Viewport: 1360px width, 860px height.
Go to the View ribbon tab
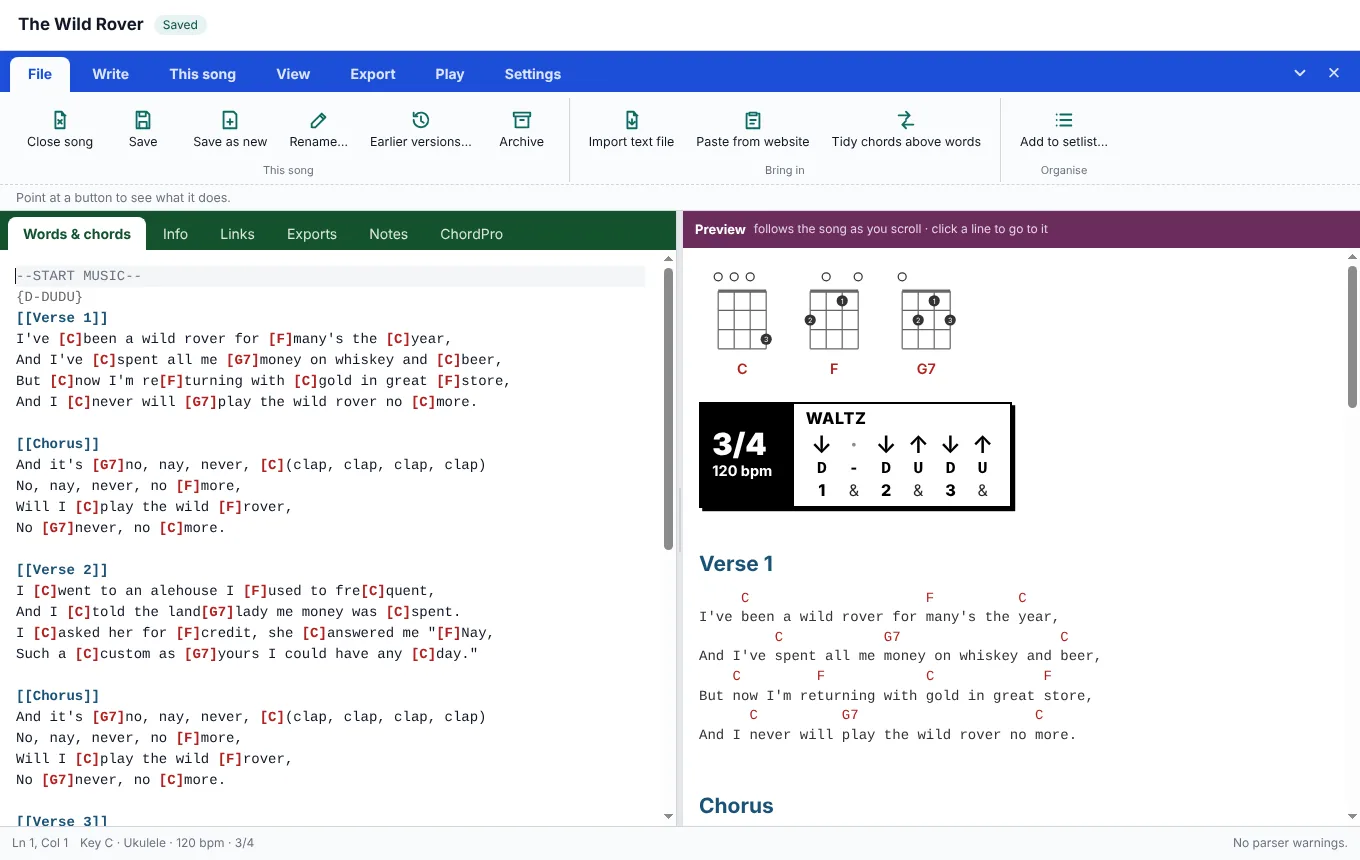coord(293,74)
